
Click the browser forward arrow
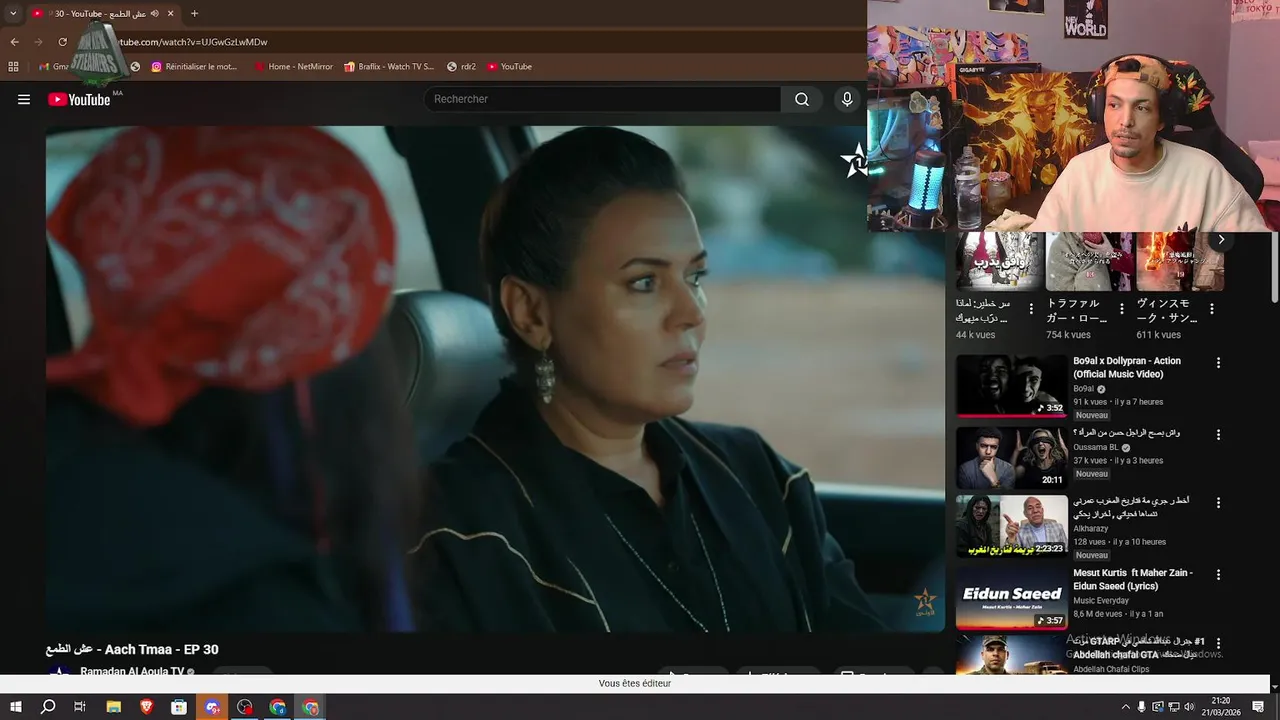pos(38,42)
